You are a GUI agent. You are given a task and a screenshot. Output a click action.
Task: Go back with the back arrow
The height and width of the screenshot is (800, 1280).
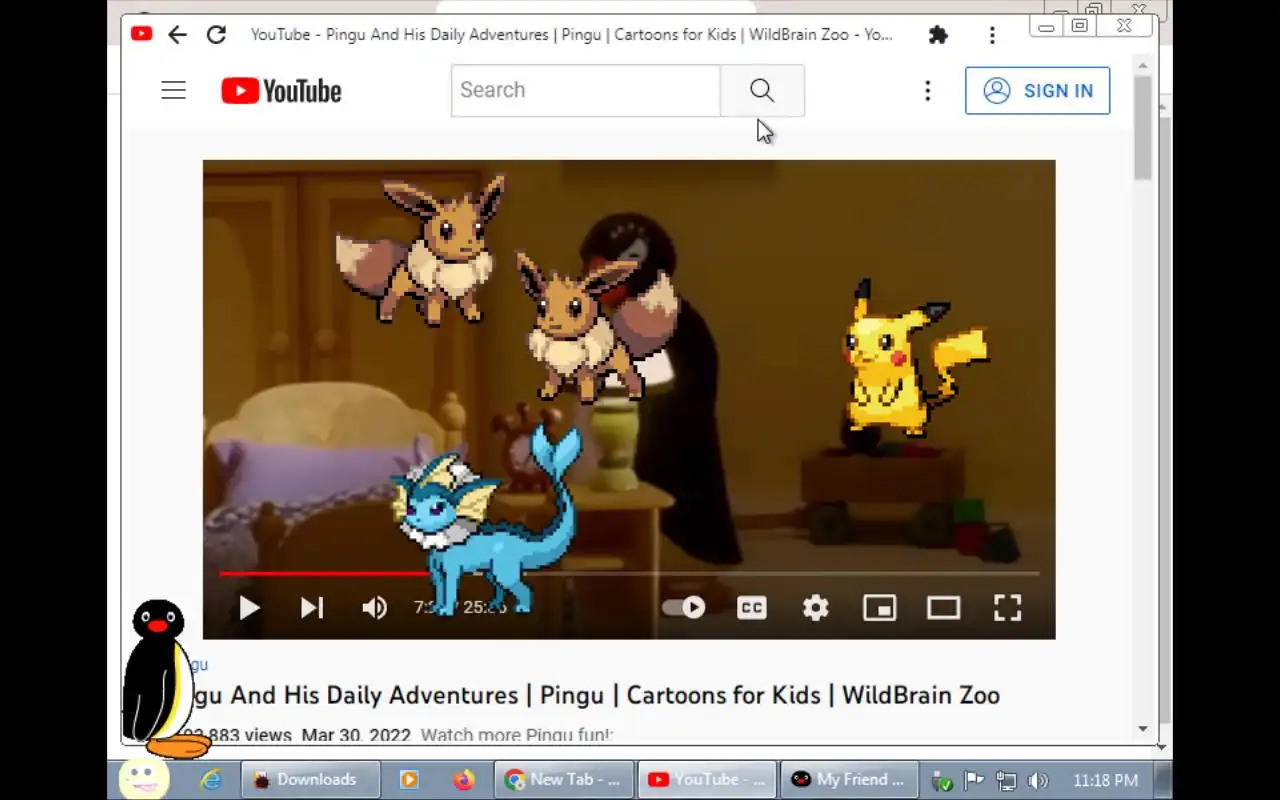[177, 35]
